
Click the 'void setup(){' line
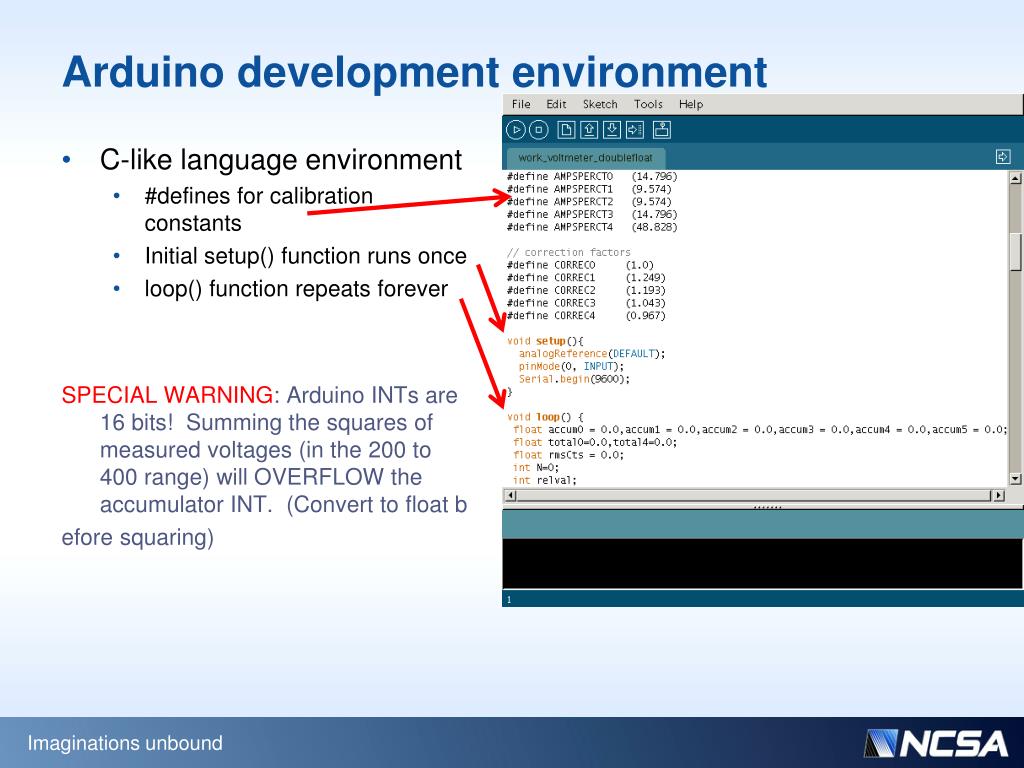pos(545,341)
